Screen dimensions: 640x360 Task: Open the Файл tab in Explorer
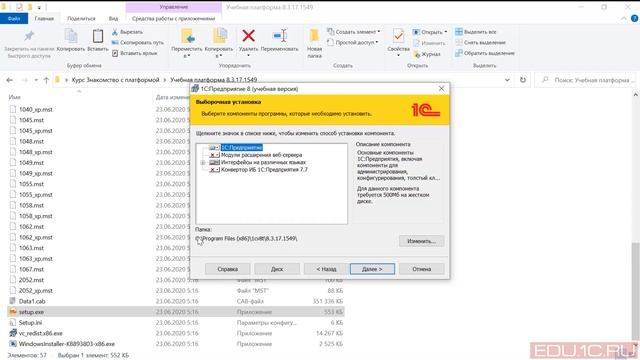click(x=14, y=18)
